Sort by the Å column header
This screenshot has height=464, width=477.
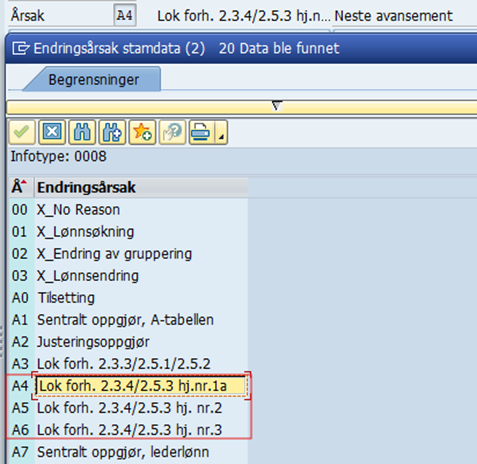pyautogui.click(x=21, y=187)
